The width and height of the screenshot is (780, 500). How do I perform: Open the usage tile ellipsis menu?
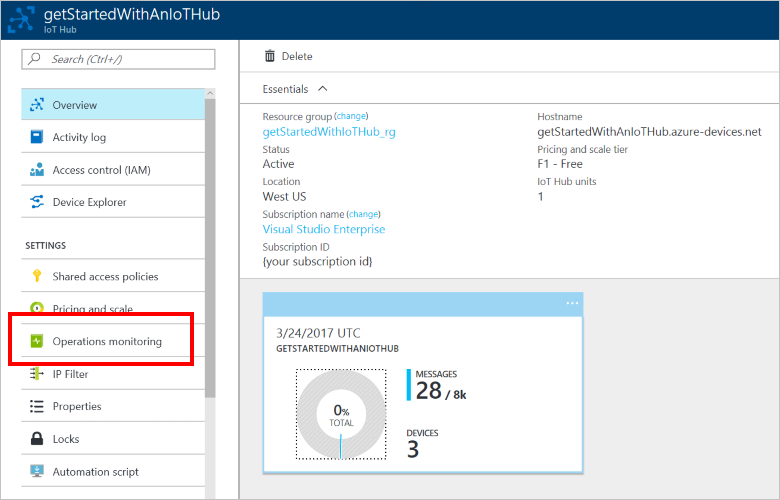pos(572,303)
